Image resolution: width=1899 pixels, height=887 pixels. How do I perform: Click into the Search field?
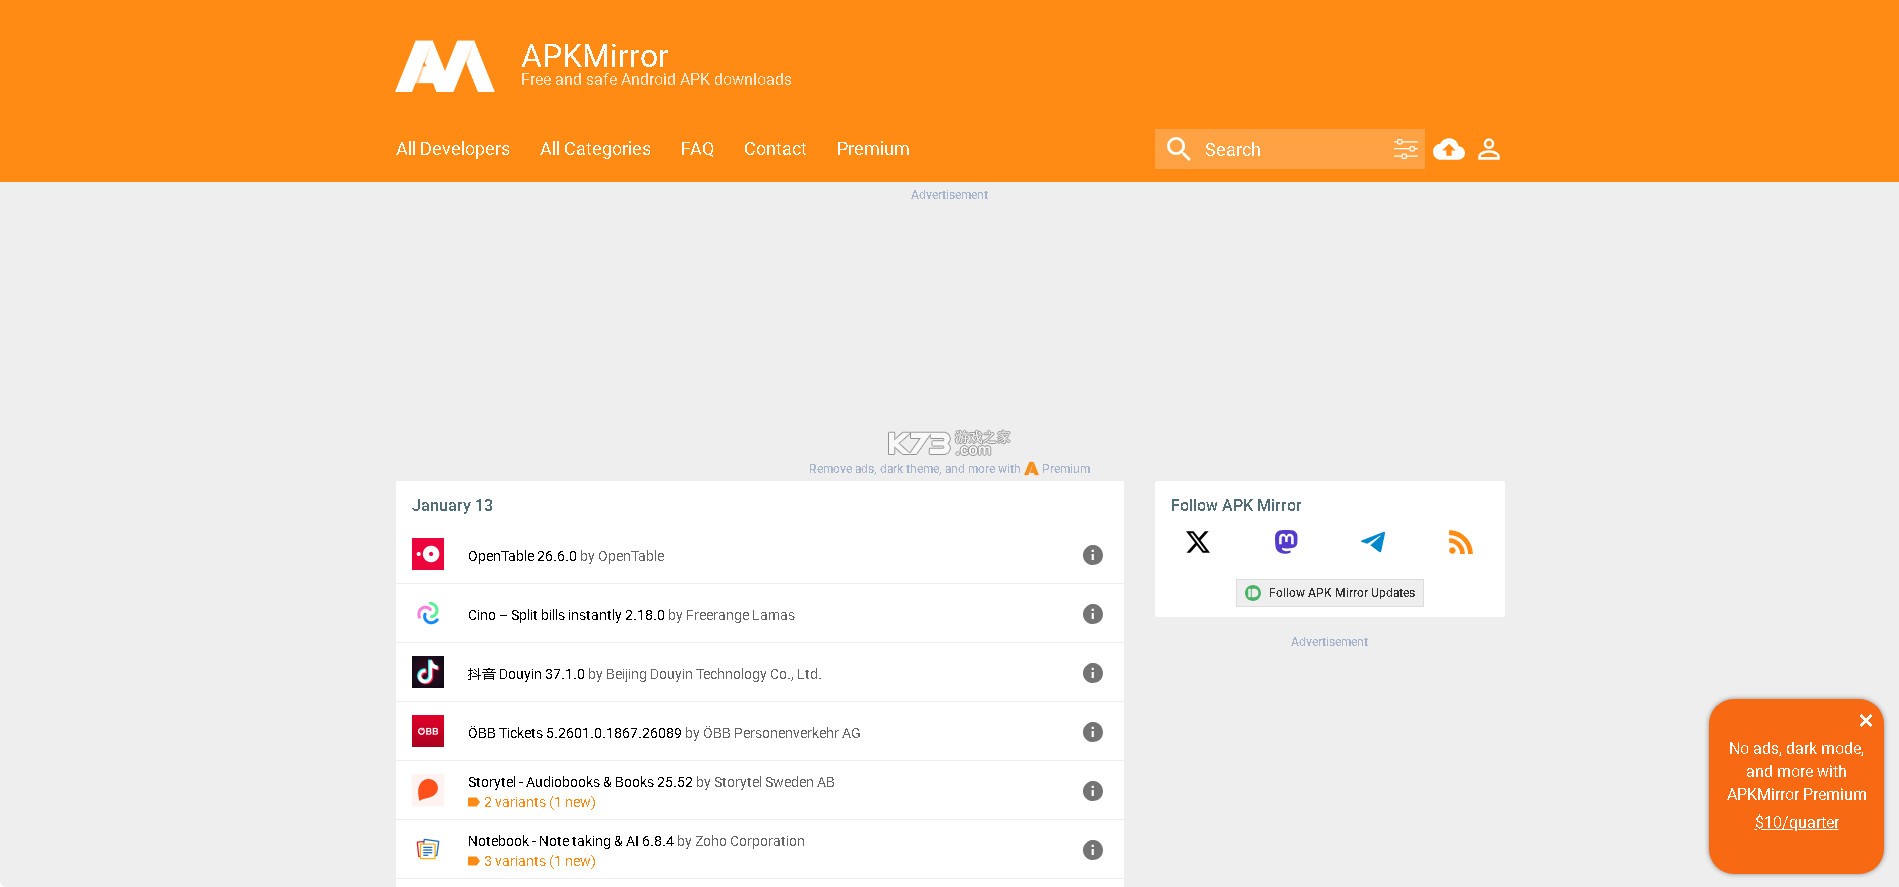1290,149
